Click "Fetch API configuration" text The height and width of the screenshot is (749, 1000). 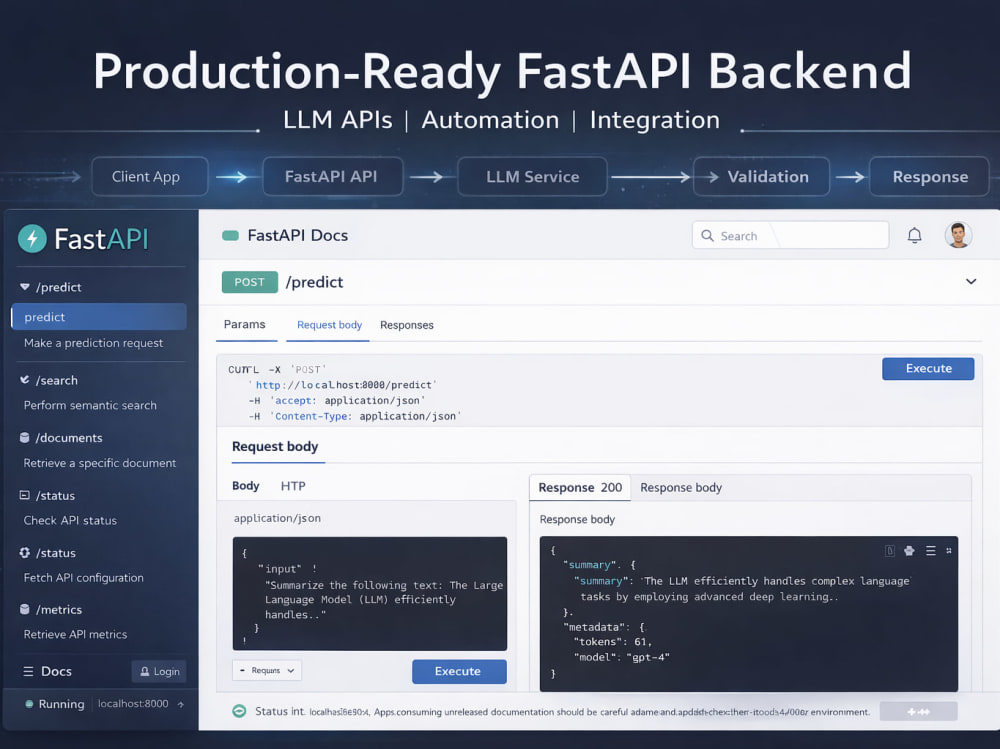click(84, 578)
